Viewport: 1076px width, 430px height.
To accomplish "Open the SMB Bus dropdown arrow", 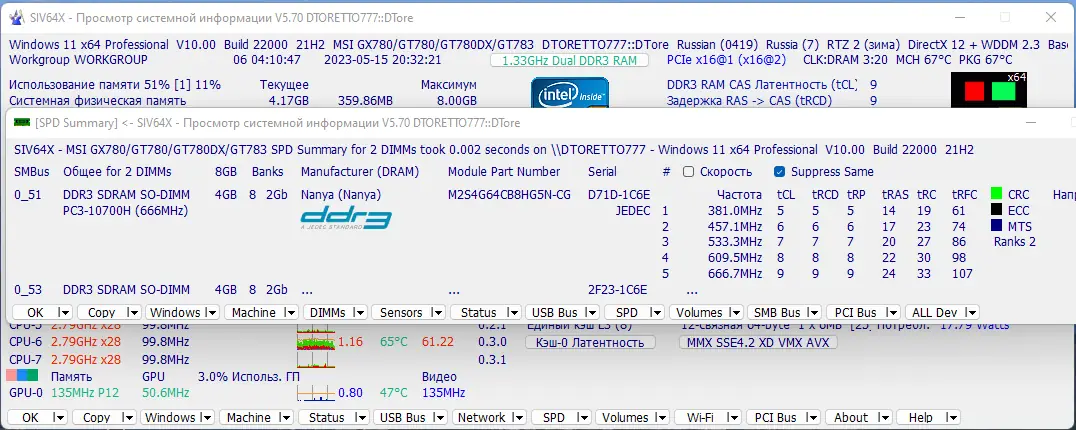I will [813, 313].
